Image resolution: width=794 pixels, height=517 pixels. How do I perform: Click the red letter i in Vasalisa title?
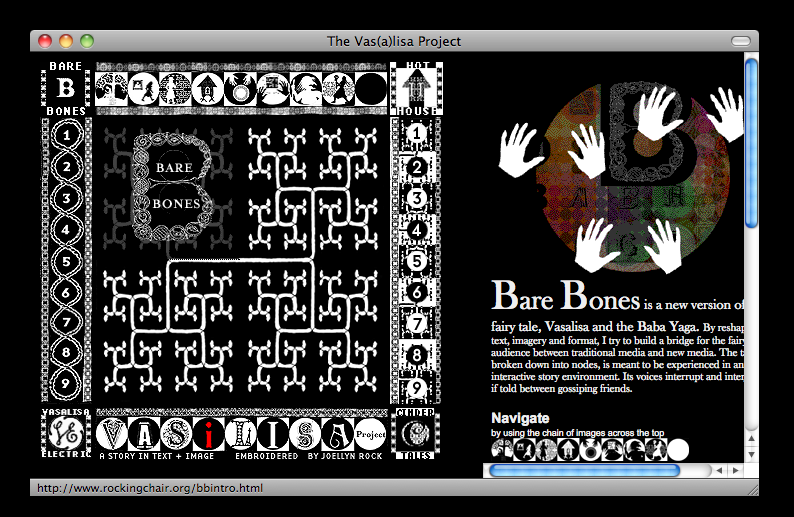(x=207, y=434)
